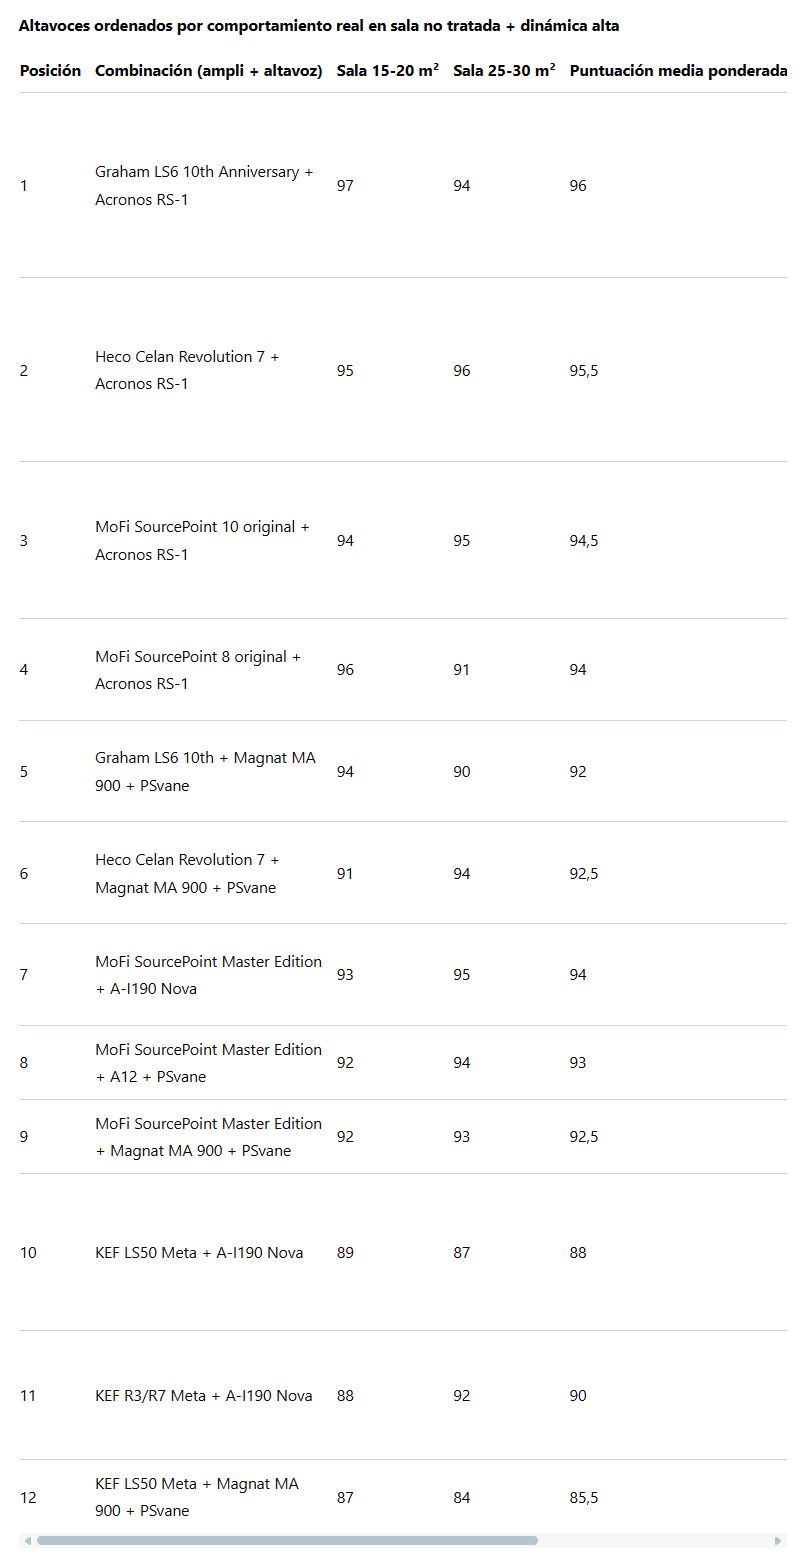Click the "Sala 25-30 m²" column header

point(504,71)
